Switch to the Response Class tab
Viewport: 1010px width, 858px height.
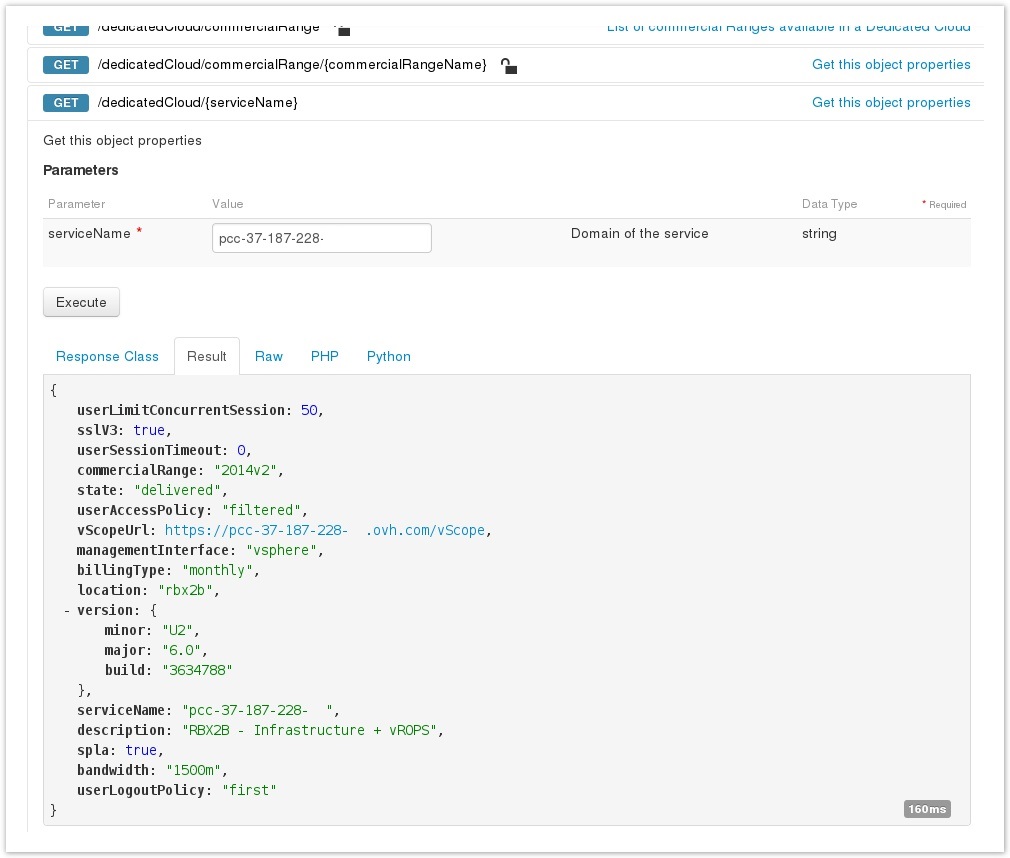click(107, 356)
